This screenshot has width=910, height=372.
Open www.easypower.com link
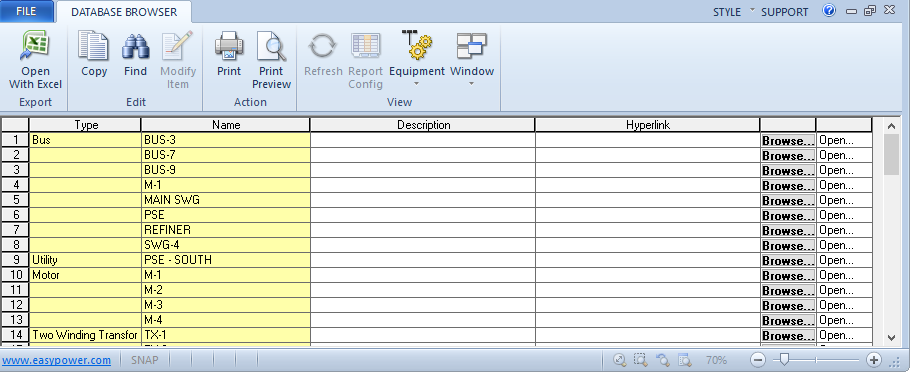tap(57, 360)
